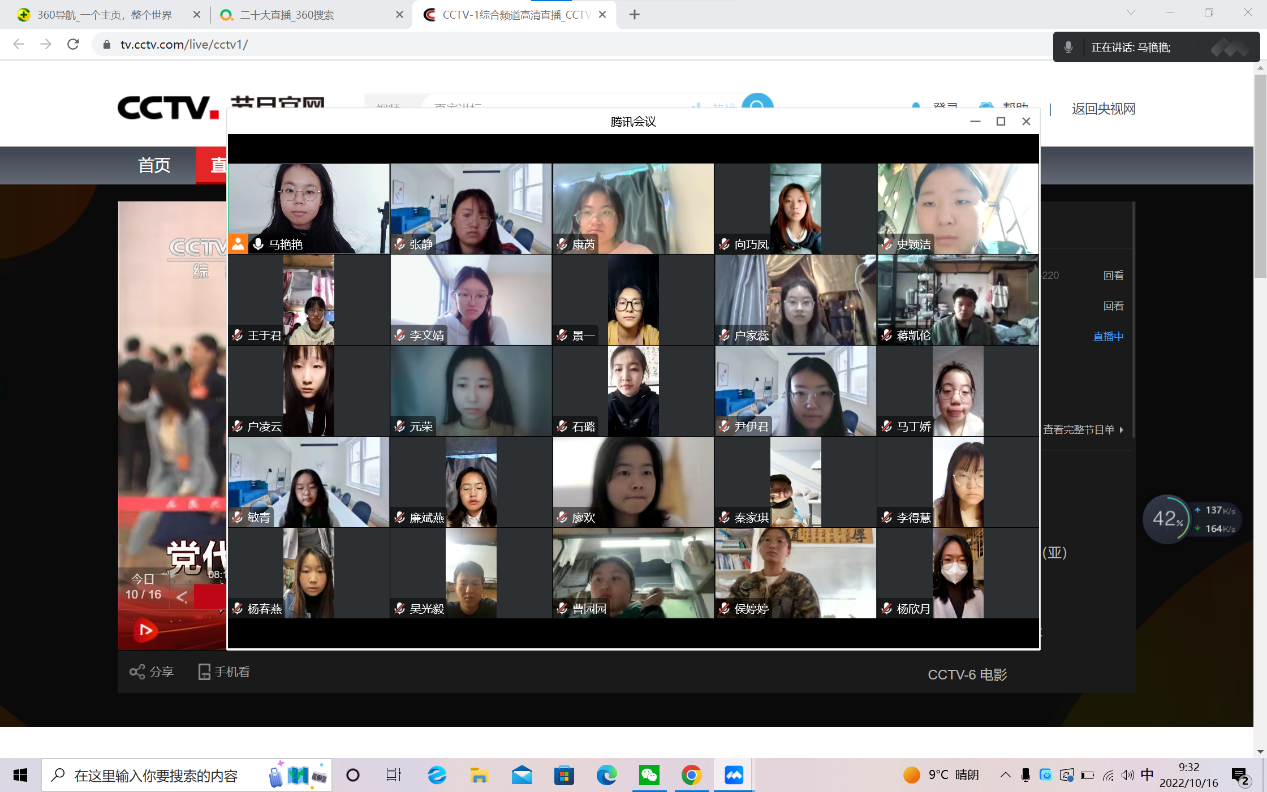Open WeChat from the taskbar

point(649,775)
